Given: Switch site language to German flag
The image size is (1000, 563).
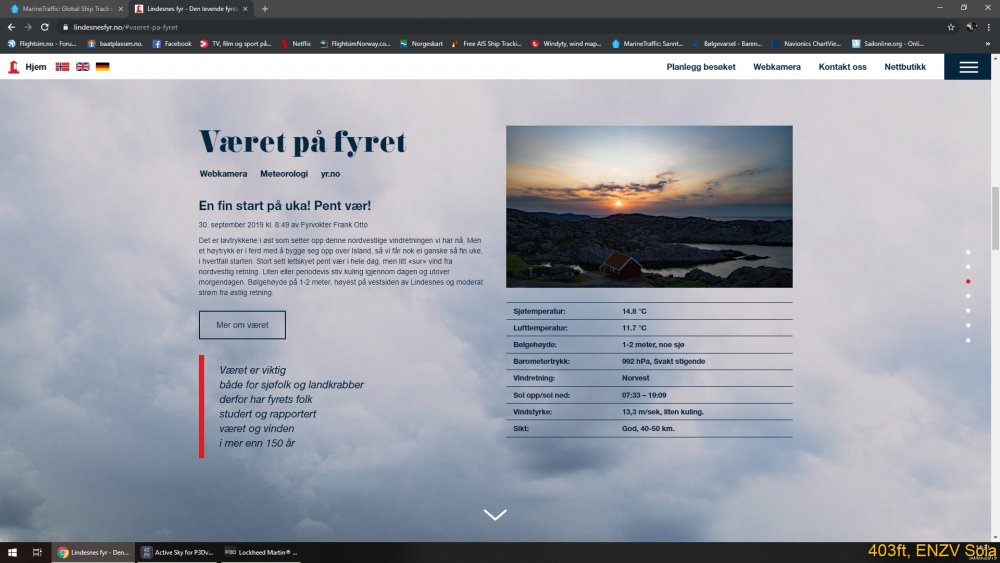Looking at the screenshot, I should point(103,66).
